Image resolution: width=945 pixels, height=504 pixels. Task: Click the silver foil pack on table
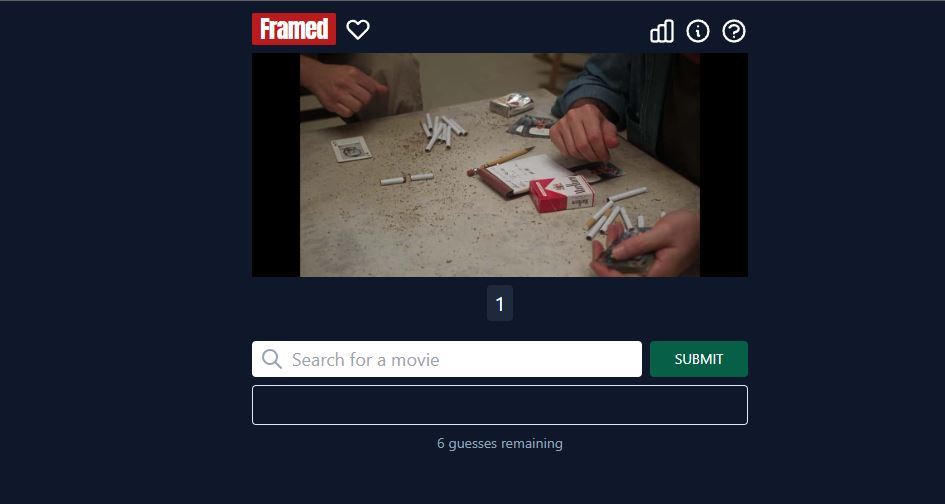coord(512,105)
